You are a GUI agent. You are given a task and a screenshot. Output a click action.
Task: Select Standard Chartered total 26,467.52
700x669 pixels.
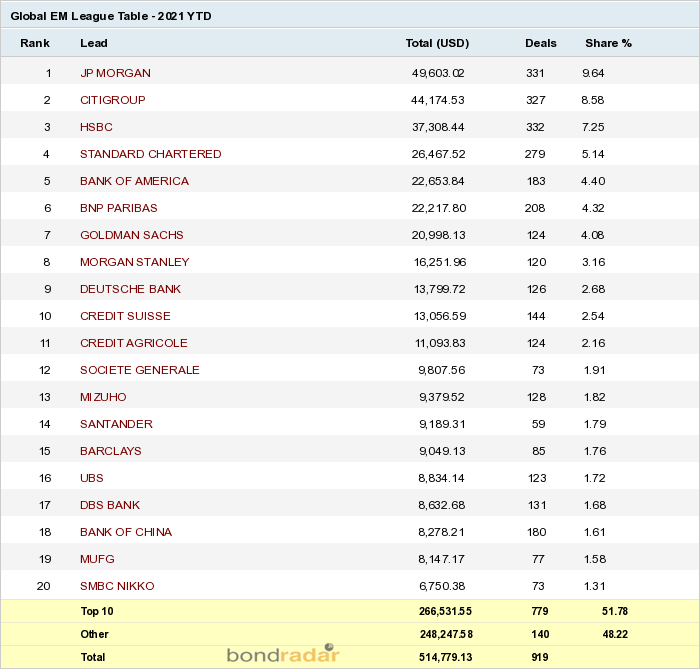pyautogui.click(x=438, y=154)
